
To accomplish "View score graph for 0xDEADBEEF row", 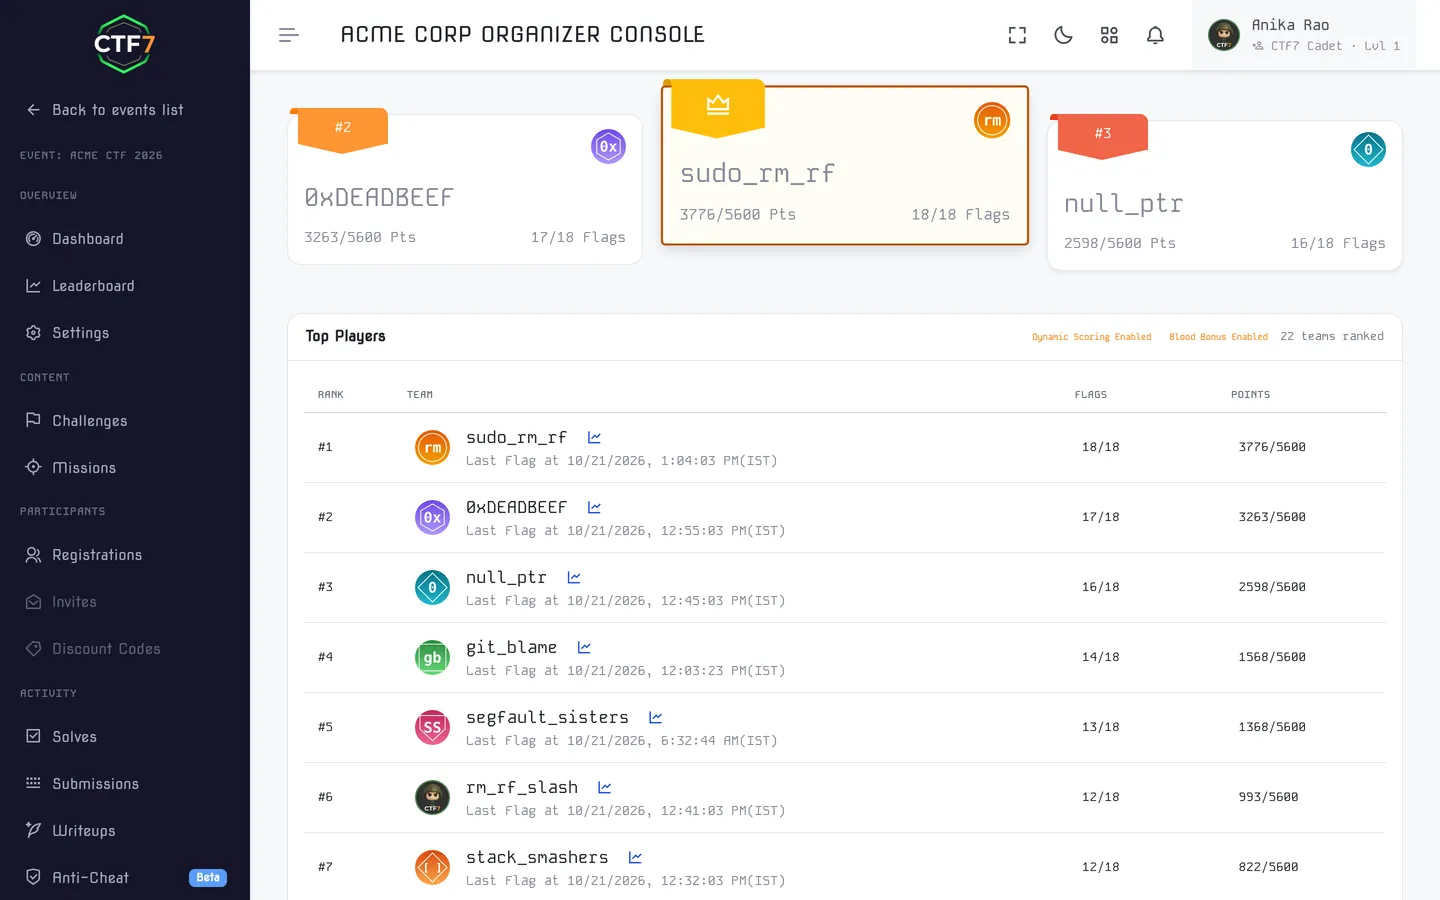I will (594, 508).
